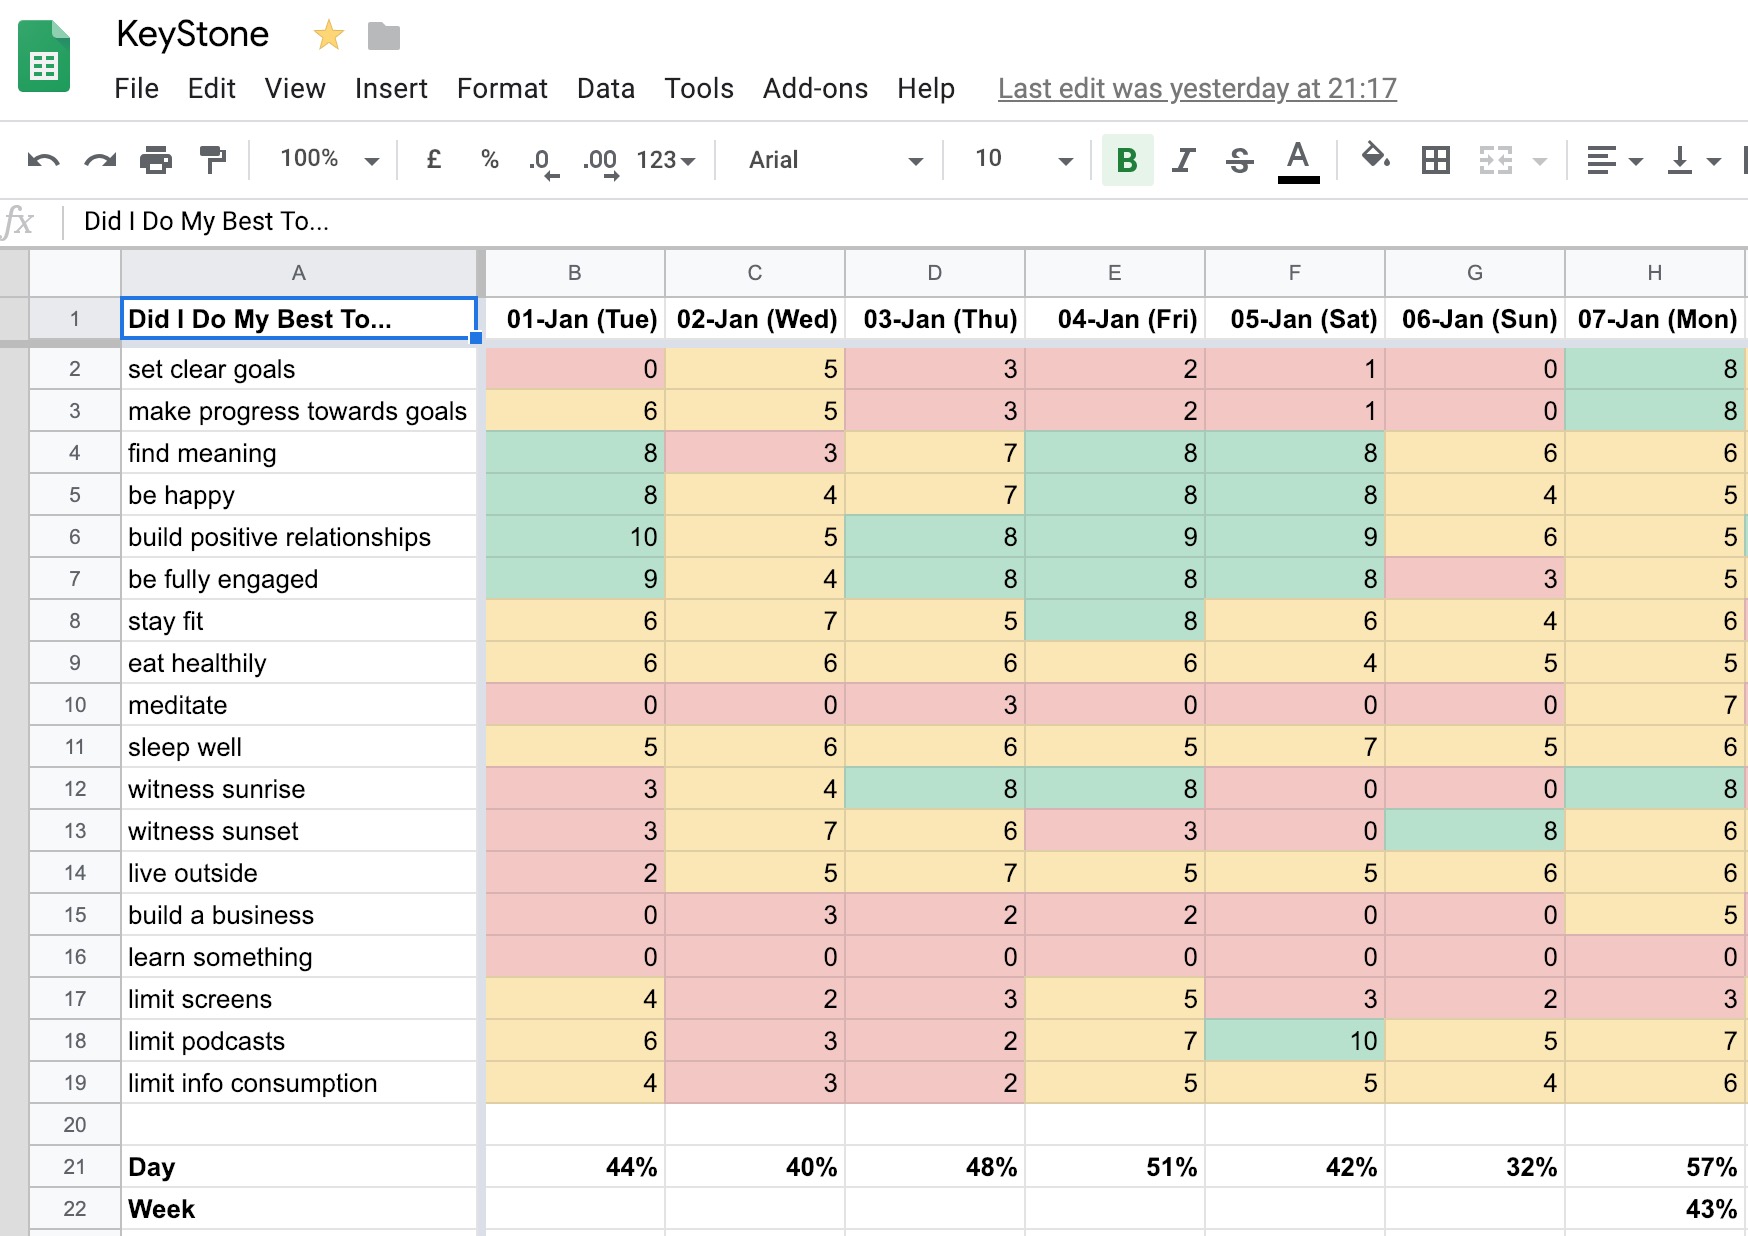Image resolution: width=1748 pixels, height=1236 pixels.
Task: Move spreadsheet to a folder
Action: pos(383,35)
